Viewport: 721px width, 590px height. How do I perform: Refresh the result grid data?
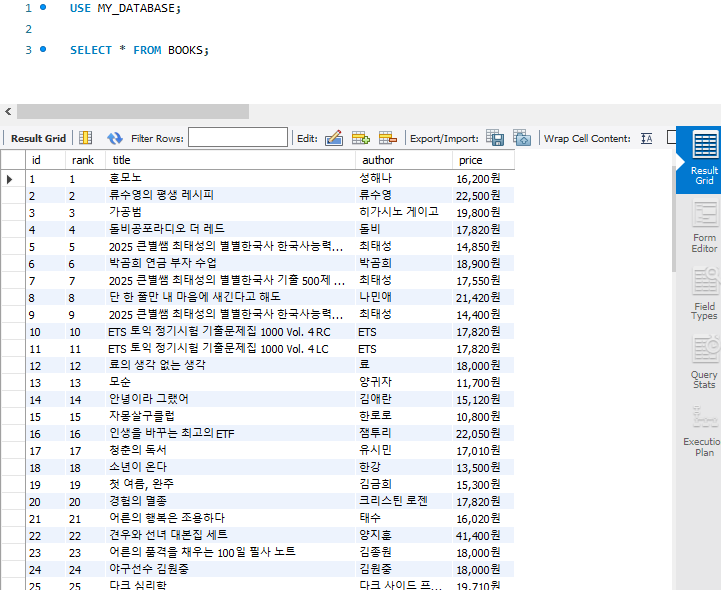click(x=114, y=138)
